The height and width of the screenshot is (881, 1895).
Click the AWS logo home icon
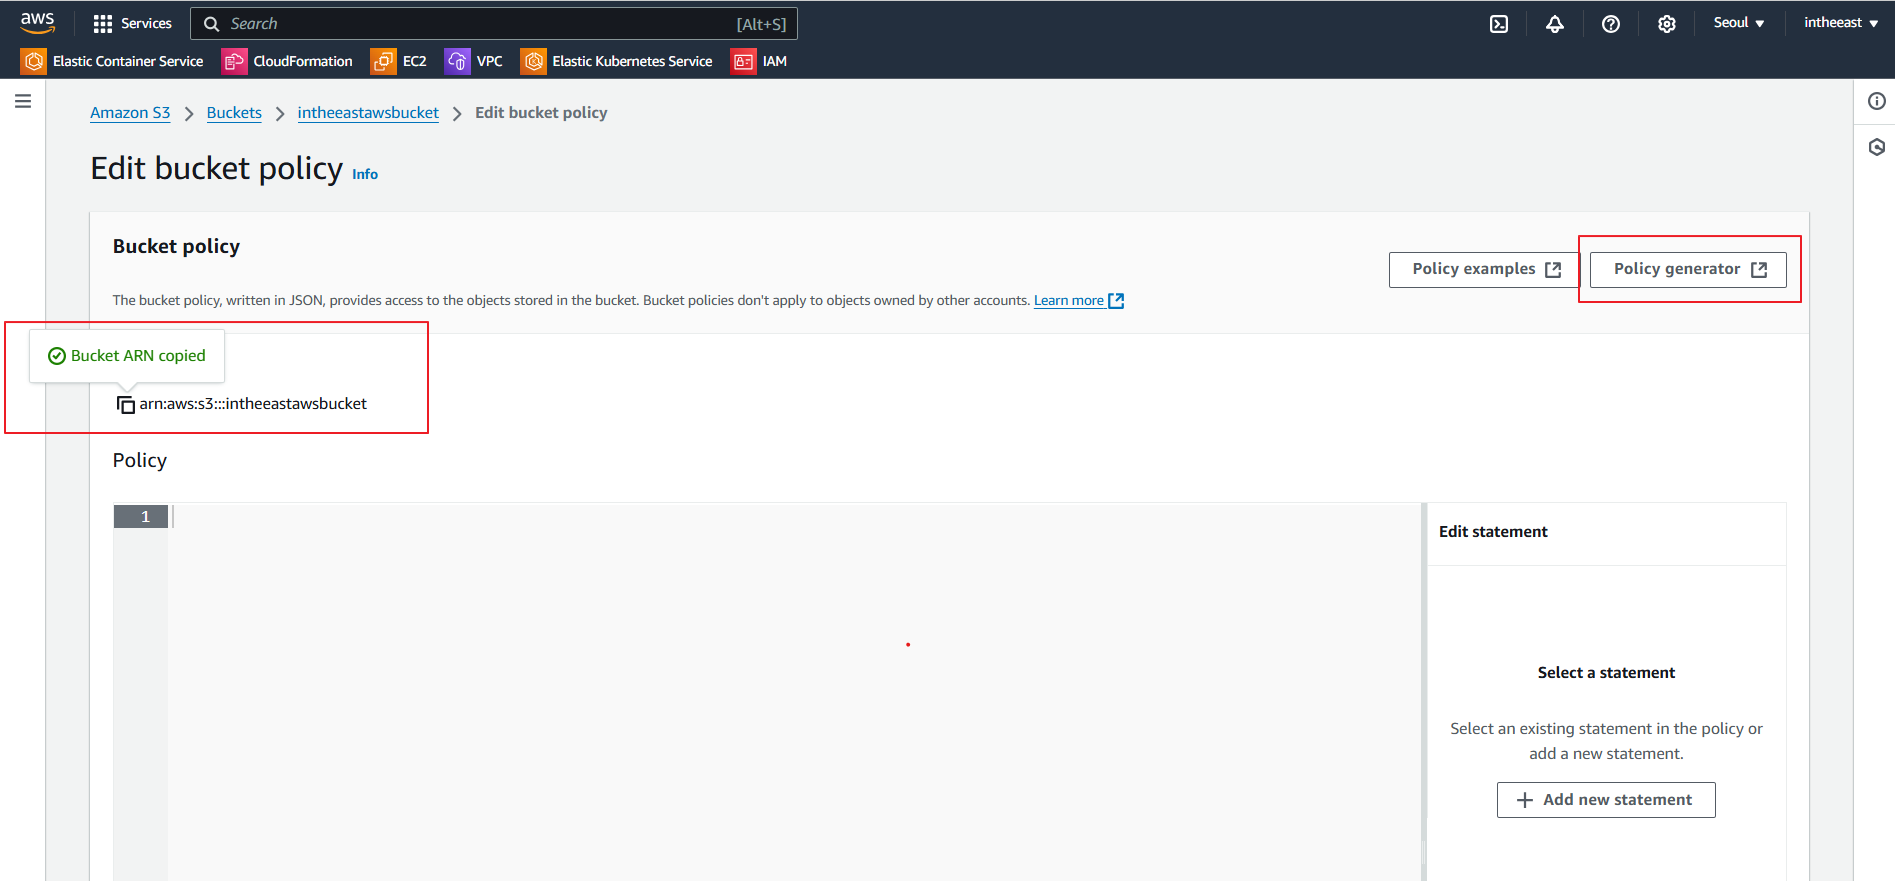(x=37, y=23)
